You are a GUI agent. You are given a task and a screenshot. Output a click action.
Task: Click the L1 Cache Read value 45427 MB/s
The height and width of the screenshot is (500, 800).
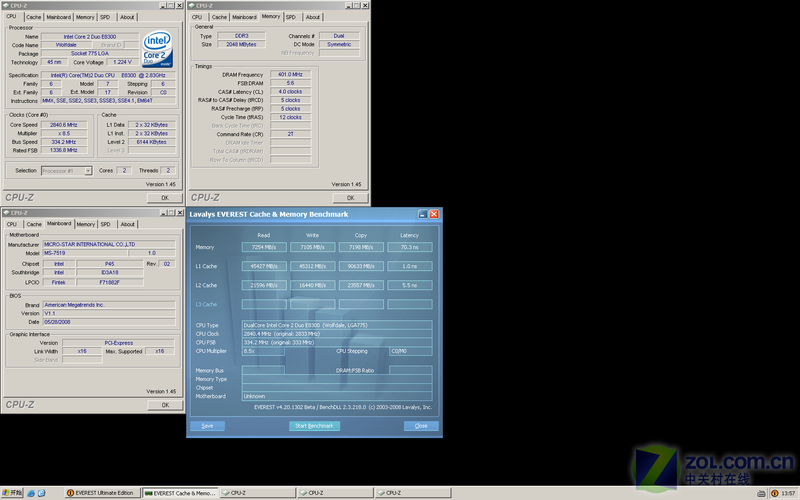coord(264,266)
